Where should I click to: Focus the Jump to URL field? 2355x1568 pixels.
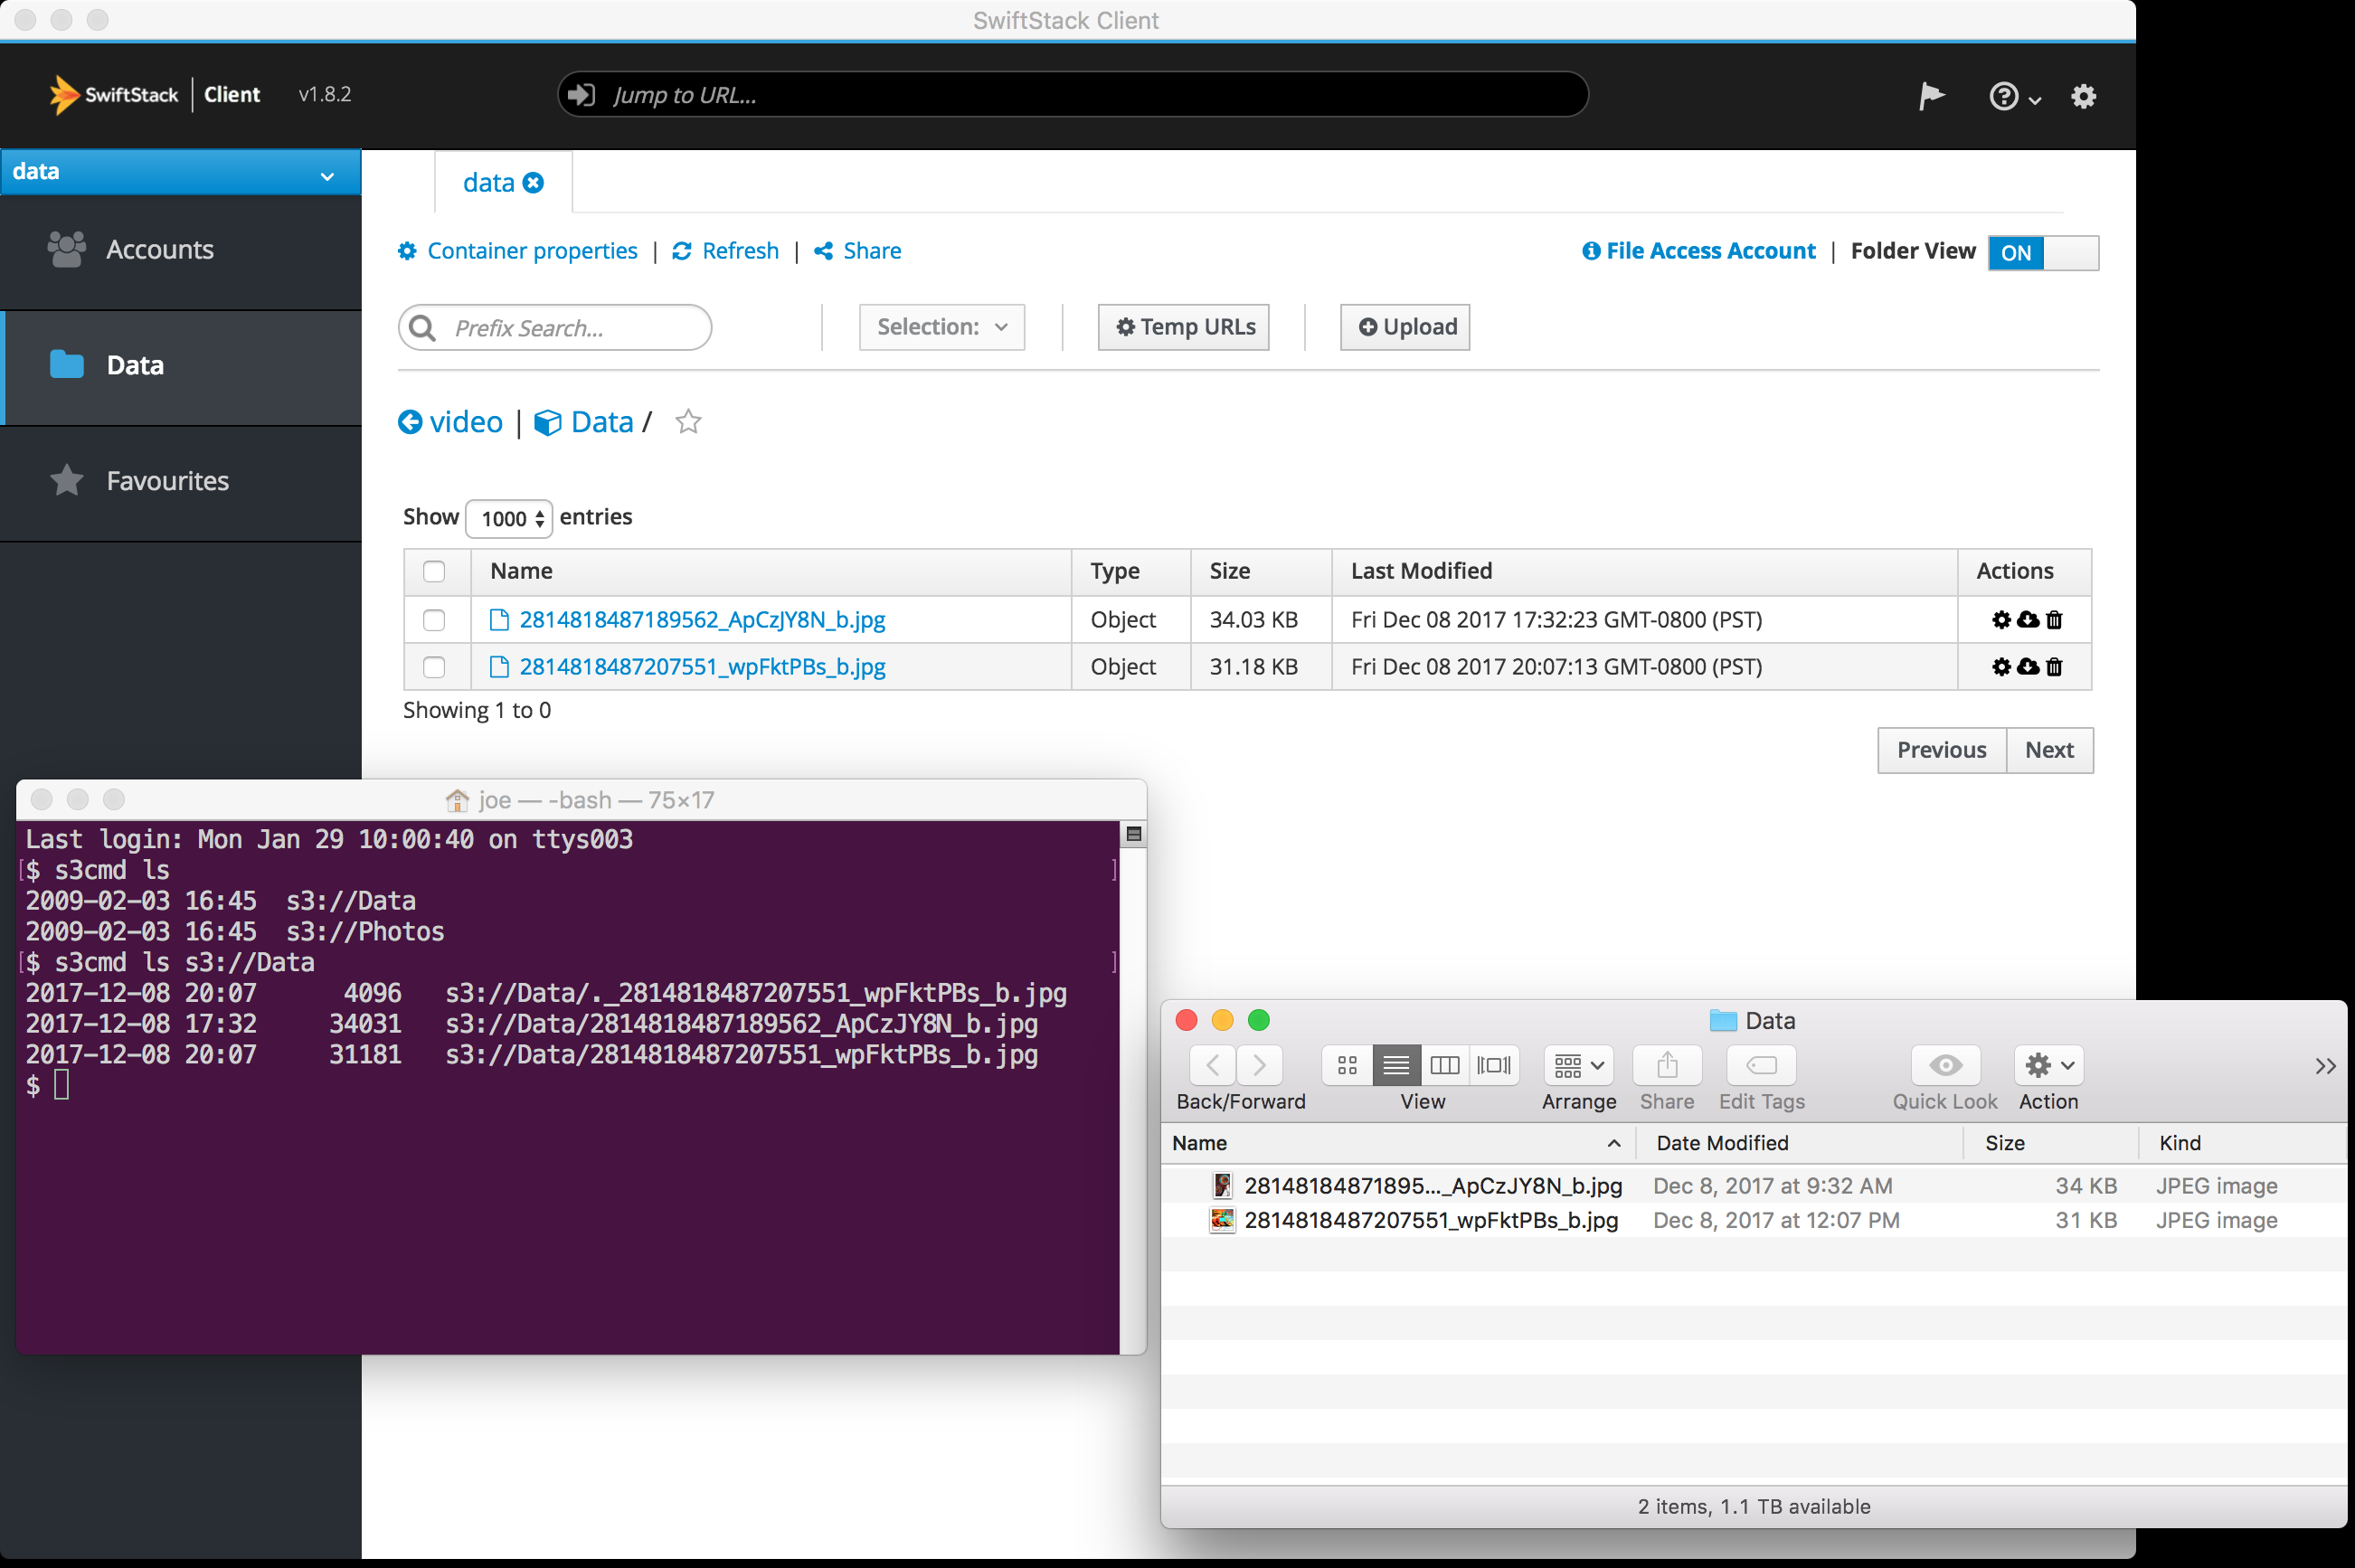click(1072, 95)
